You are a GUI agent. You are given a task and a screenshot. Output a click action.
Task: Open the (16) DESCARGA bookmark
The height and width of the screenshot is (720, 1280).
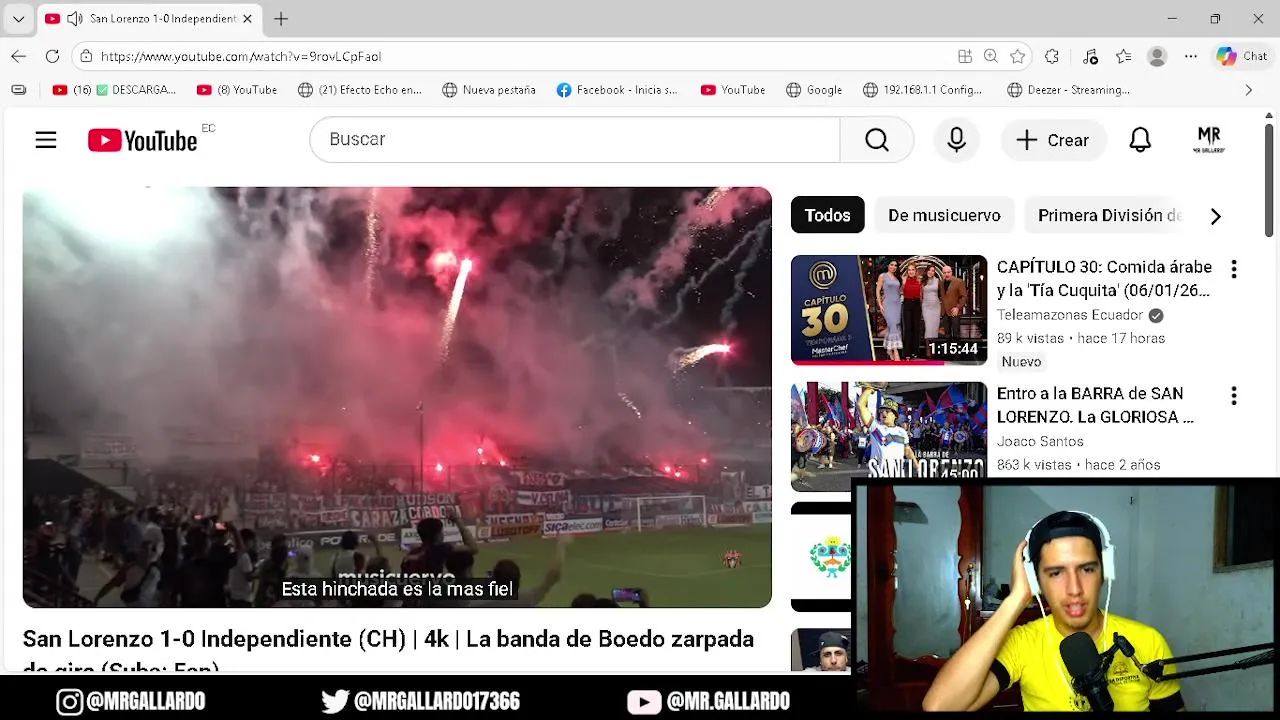point(114,90)
